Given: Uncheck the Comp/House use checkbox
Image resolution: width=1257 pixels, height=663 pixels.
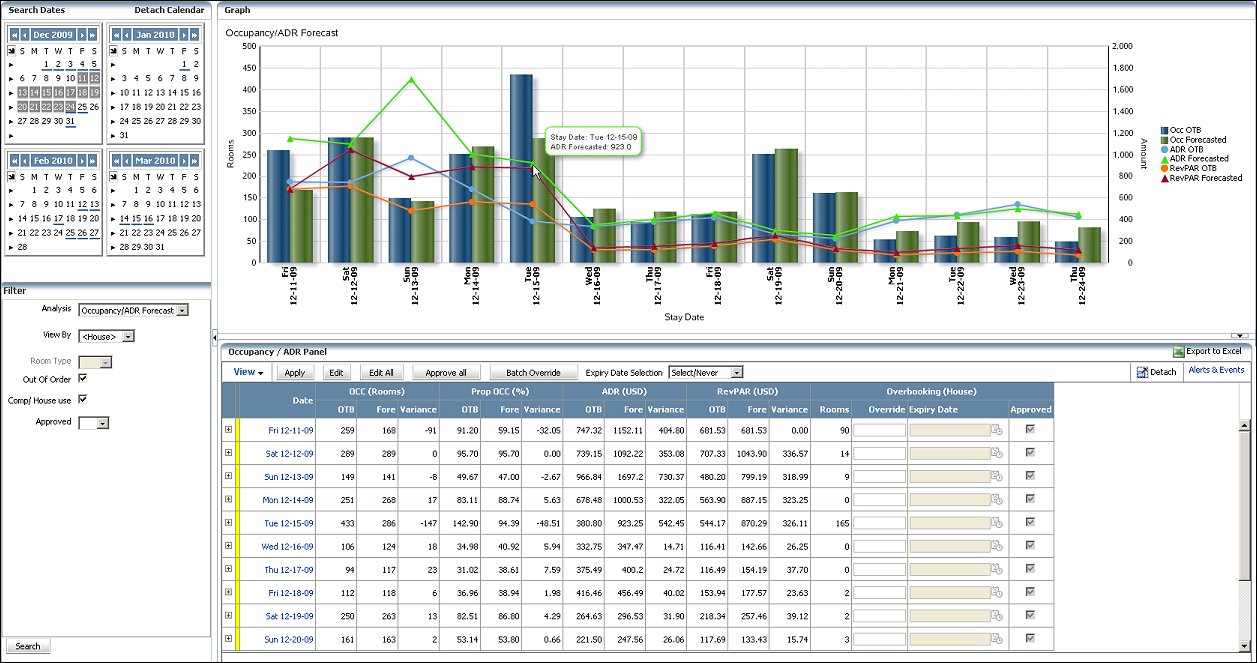Looking at the screenshot, I should [82, 399].
